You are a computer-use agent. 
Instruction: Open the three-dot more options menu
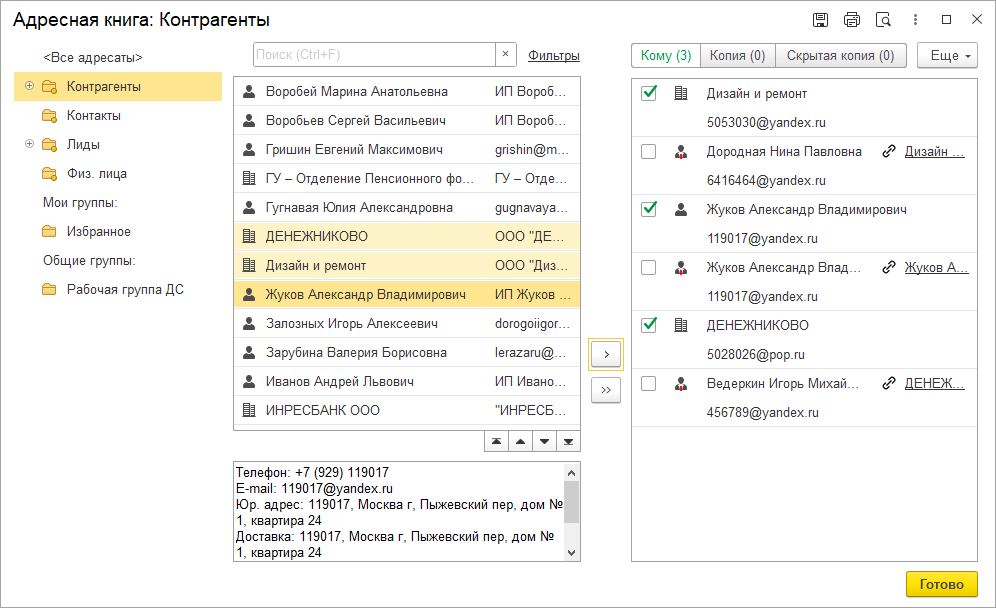click(x=915, y=20)
